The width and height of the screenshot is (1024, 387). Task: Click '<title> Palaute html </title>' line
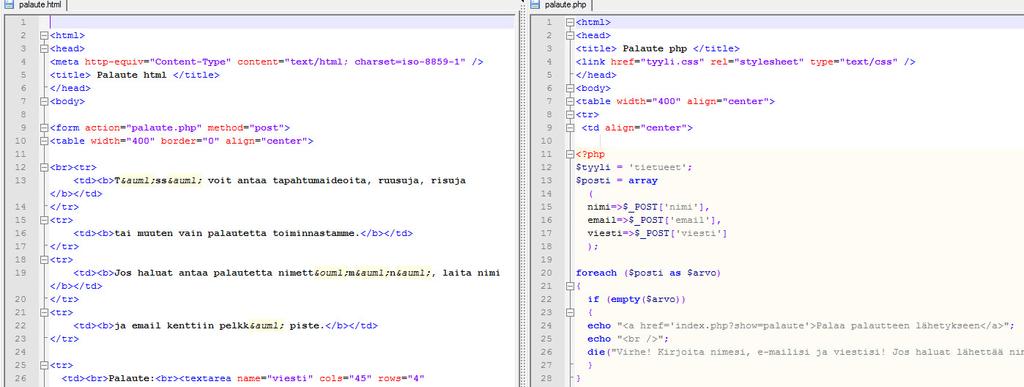pyautogui.click(x=135, y=75)
